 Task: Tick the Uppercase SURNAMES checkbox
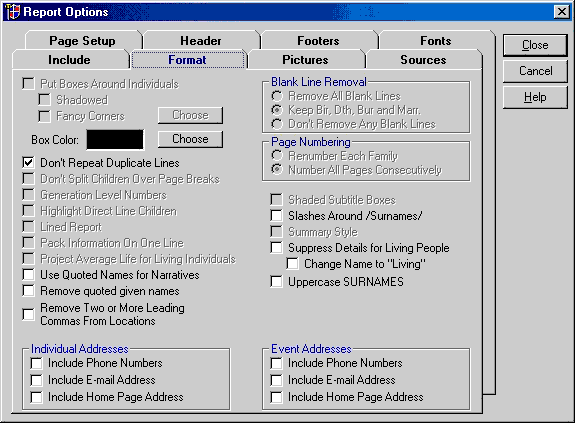coord(276,282)
